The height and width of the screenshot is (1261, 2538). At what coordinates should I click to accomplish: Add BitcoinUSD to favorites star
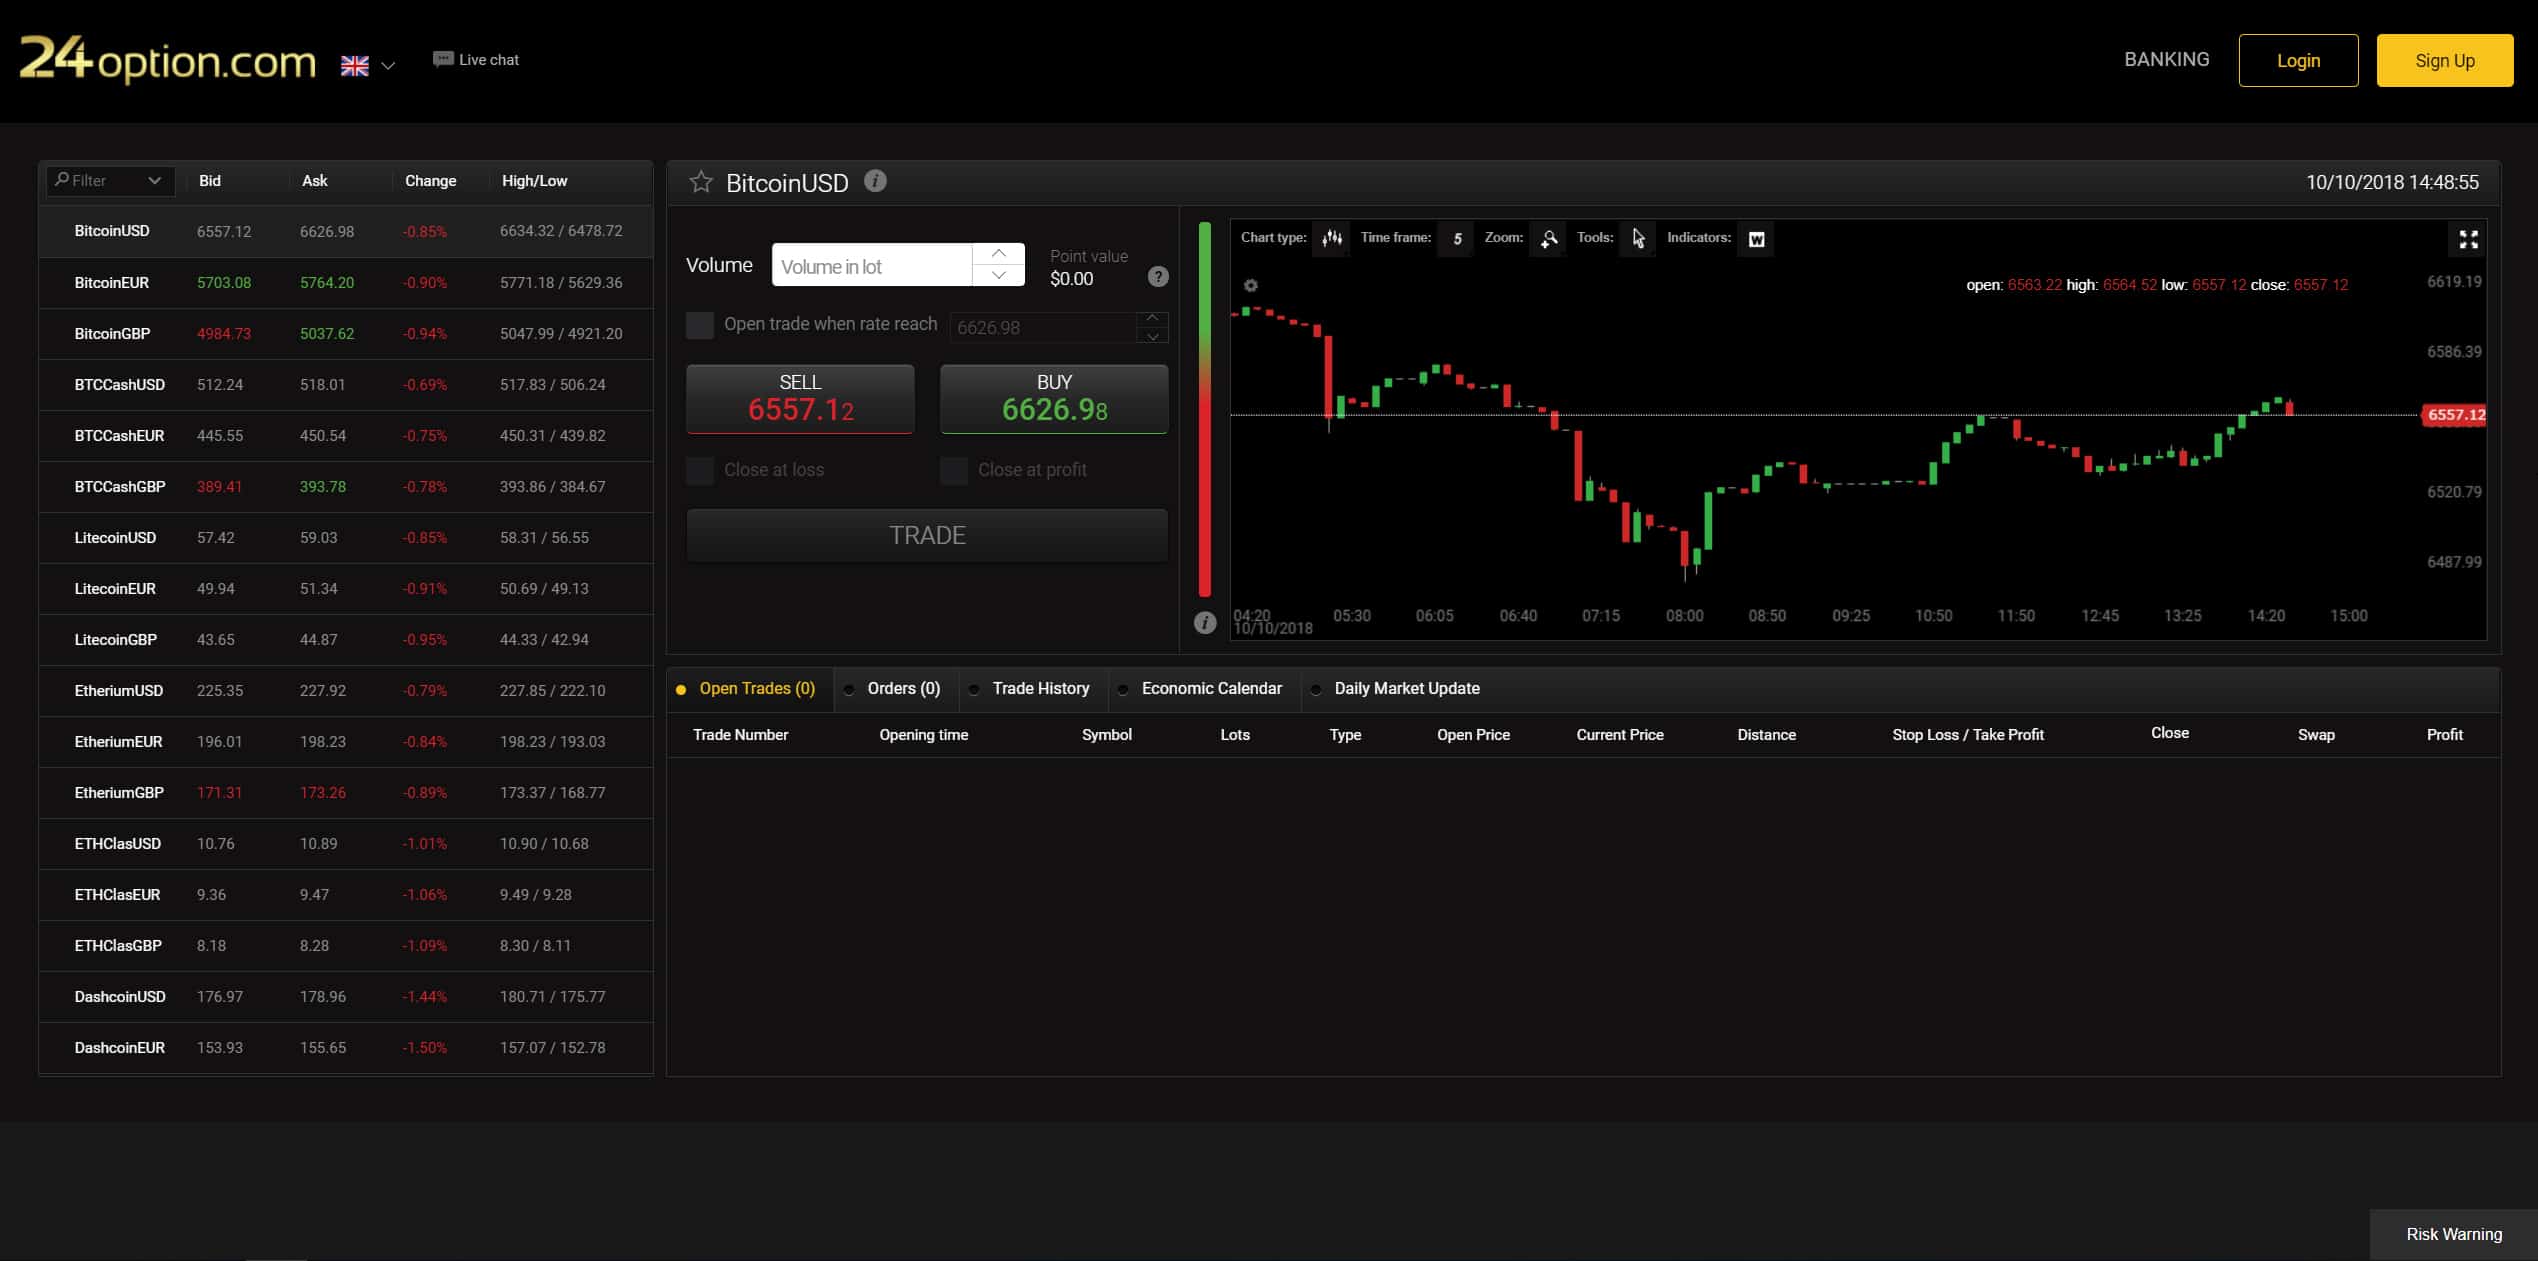[701, 182]
